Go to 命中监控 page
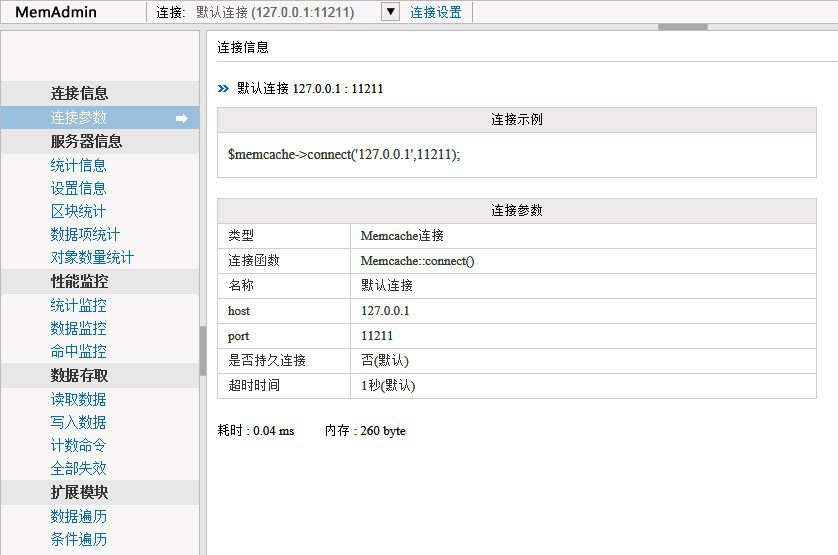The height and width of the screenshot is (555, 838). pos(79,352)
